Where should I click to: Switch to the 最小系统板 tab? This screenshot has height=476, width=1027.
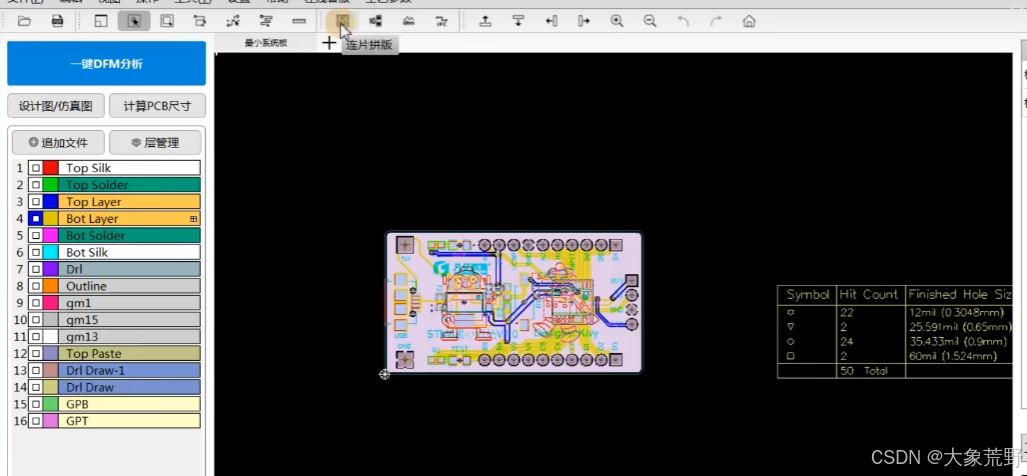point(266,43)
